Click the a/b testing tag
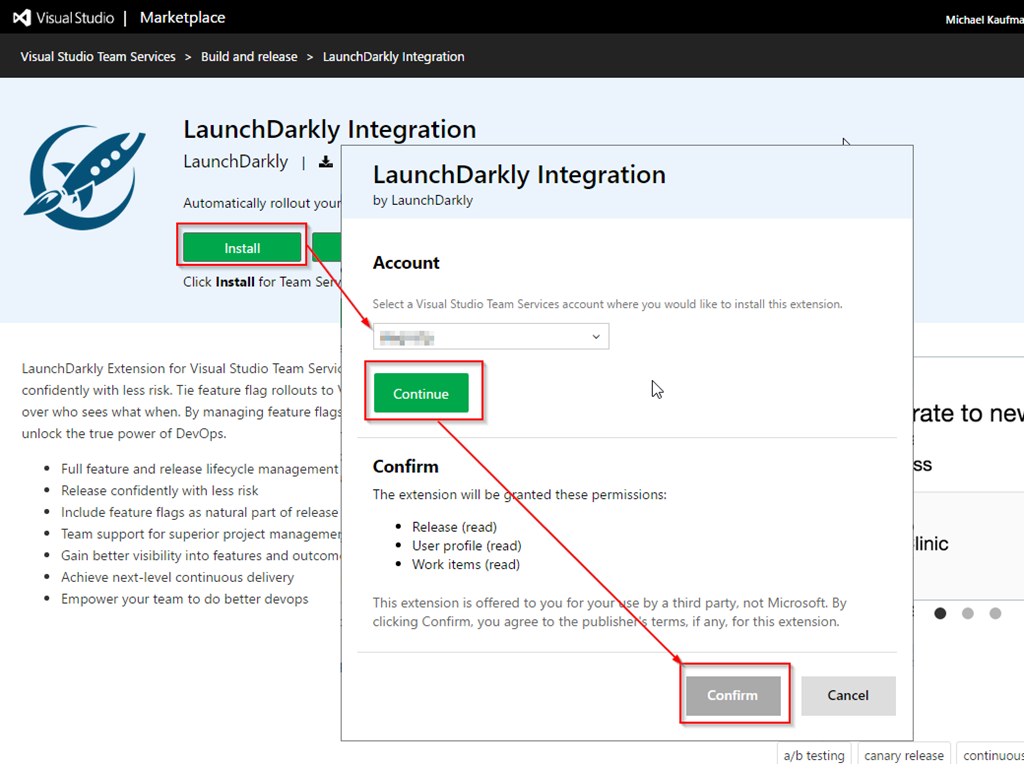The image size is (1024, 764). (814, 755)
